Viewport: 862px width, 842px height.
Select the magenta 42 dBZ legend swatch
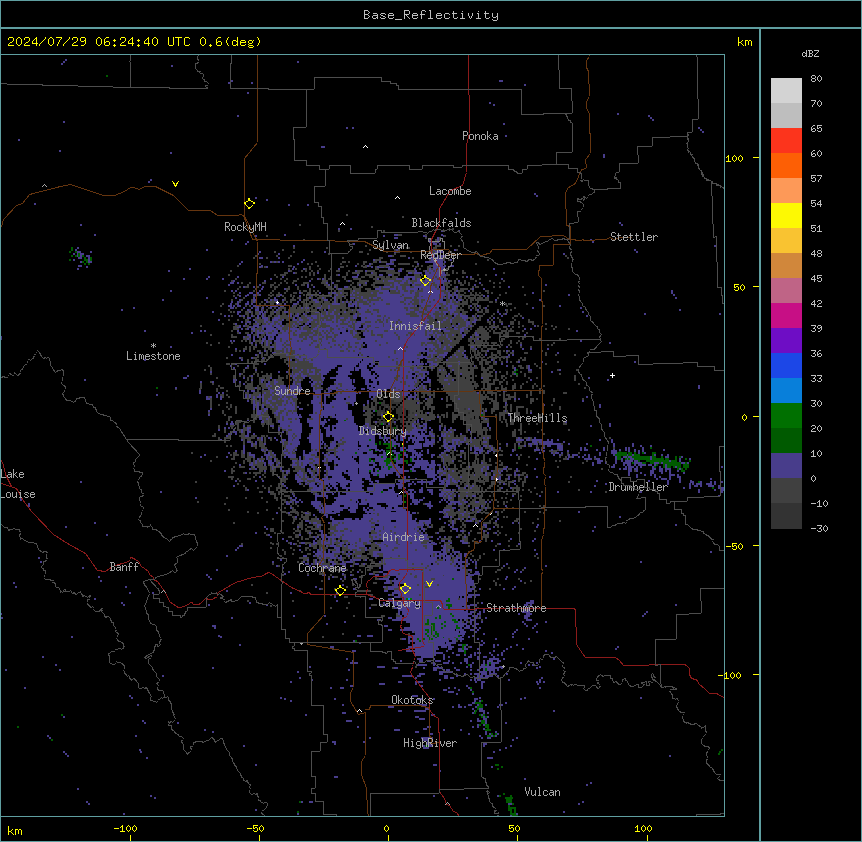click(786, 315)
